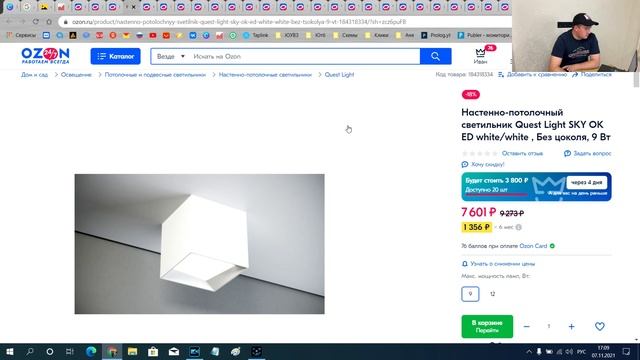Viewport: 640px width, 360px height.
Task: Show hidden system tray icons
Action: (529, 351)
